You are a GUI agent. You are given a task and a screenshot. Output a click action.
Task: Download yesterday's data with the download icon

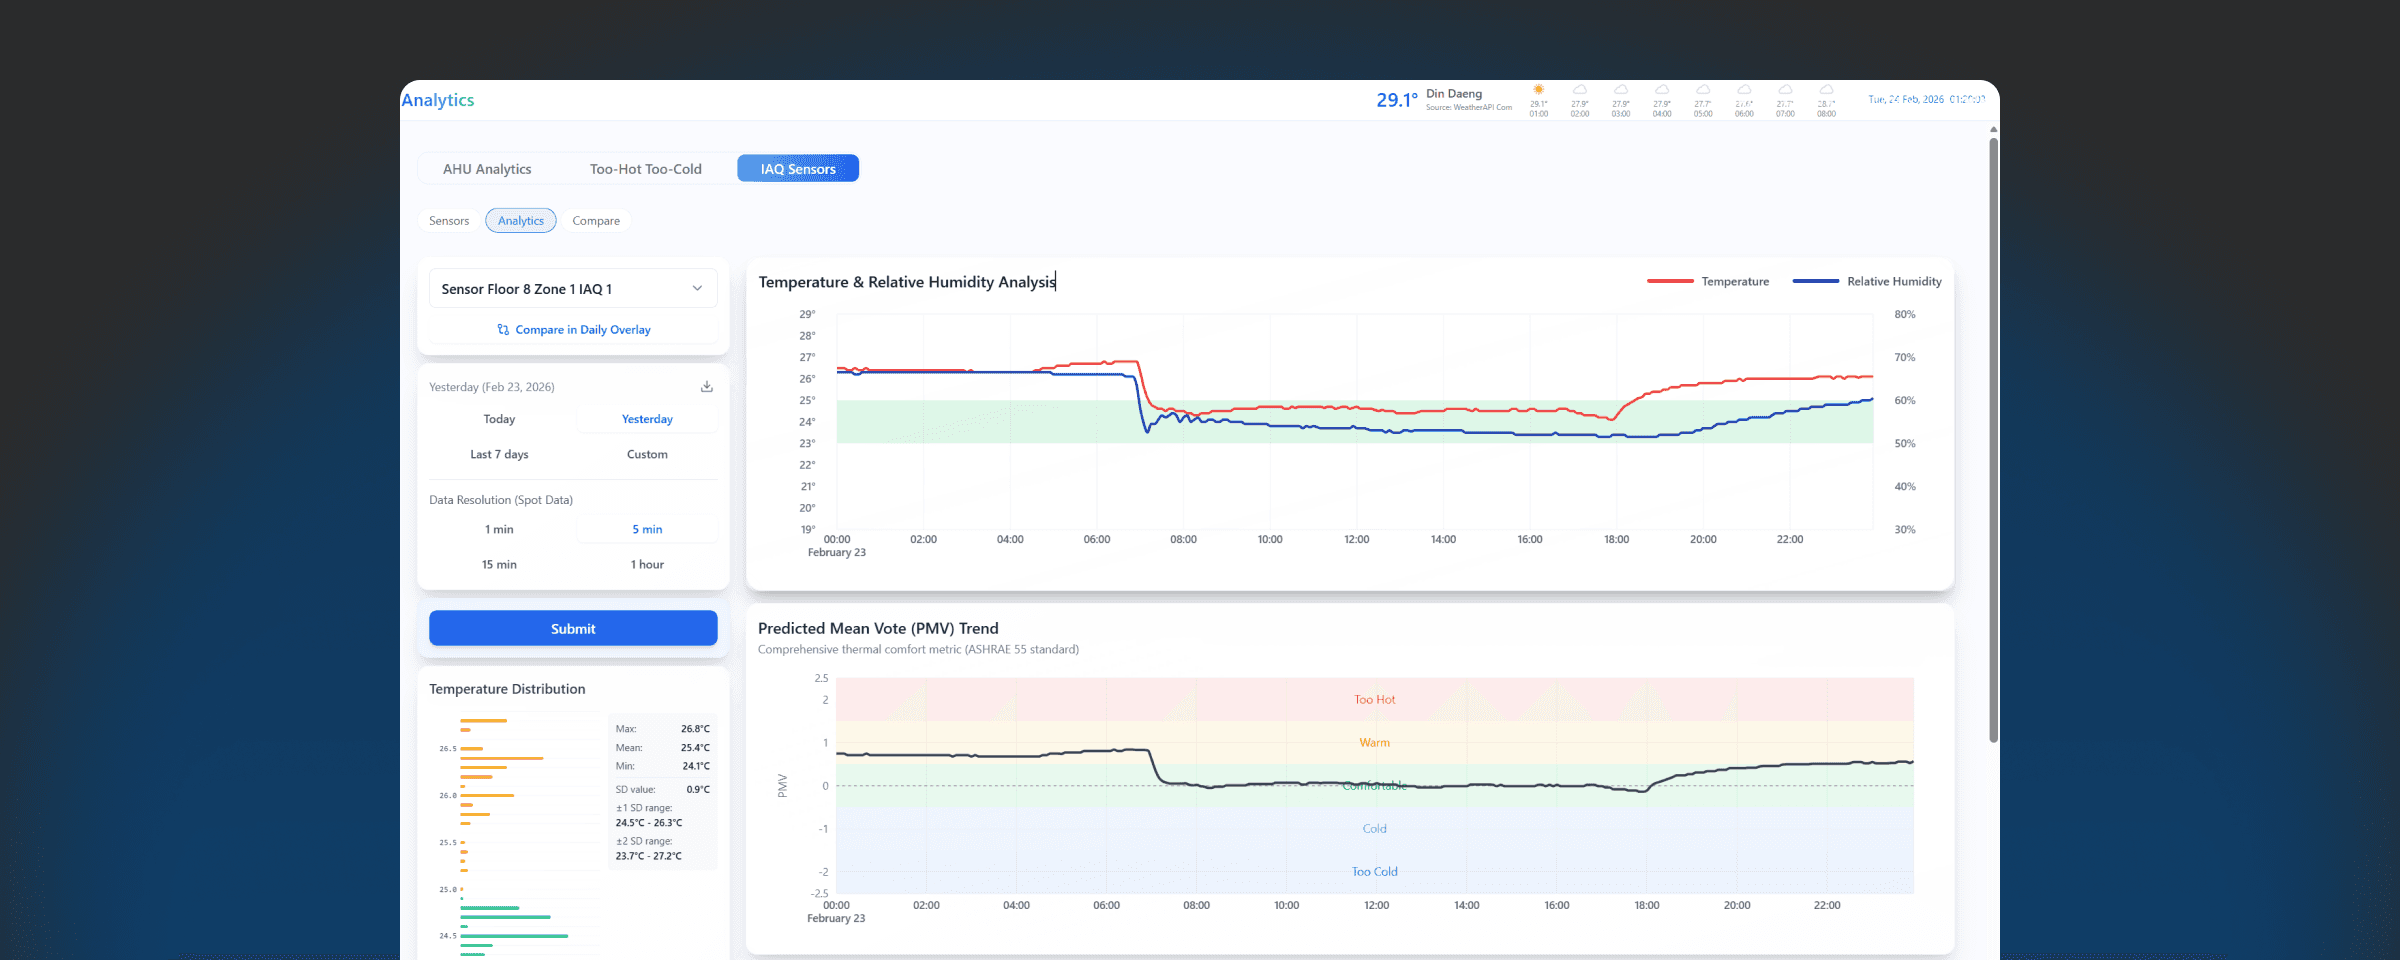(706, 387)
